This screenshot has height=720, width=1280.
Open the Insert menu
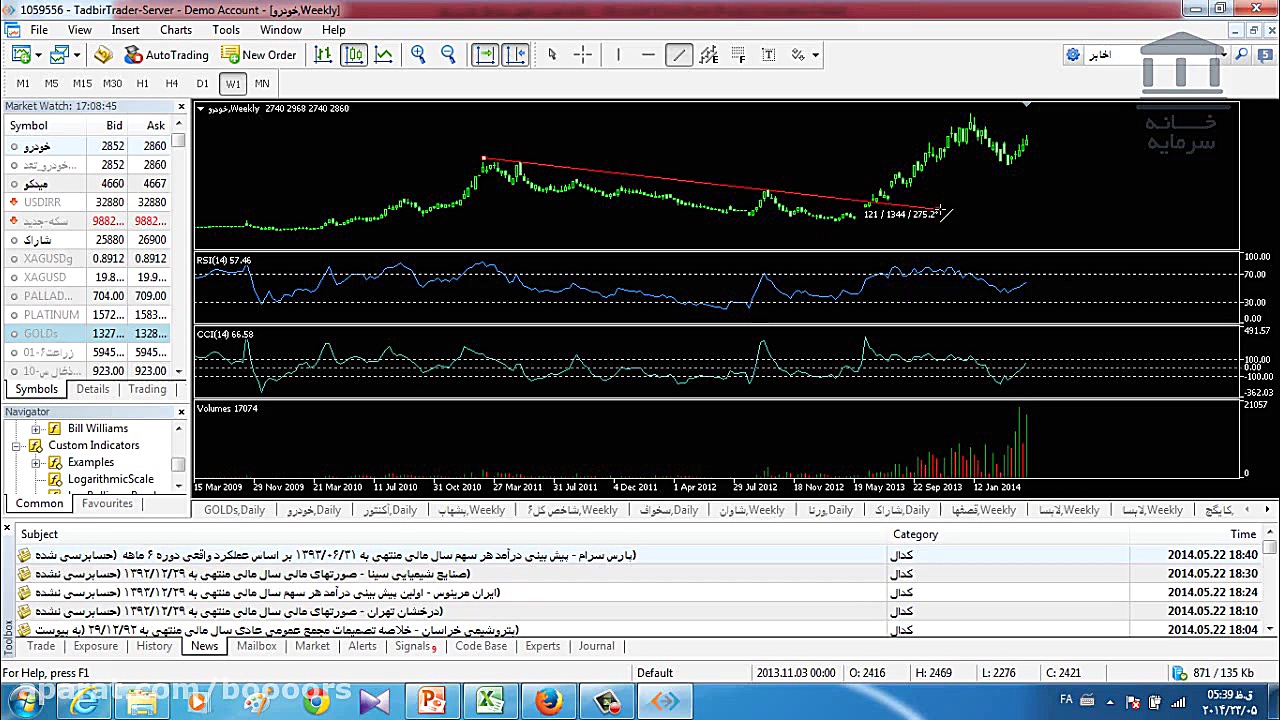point(126,30)
